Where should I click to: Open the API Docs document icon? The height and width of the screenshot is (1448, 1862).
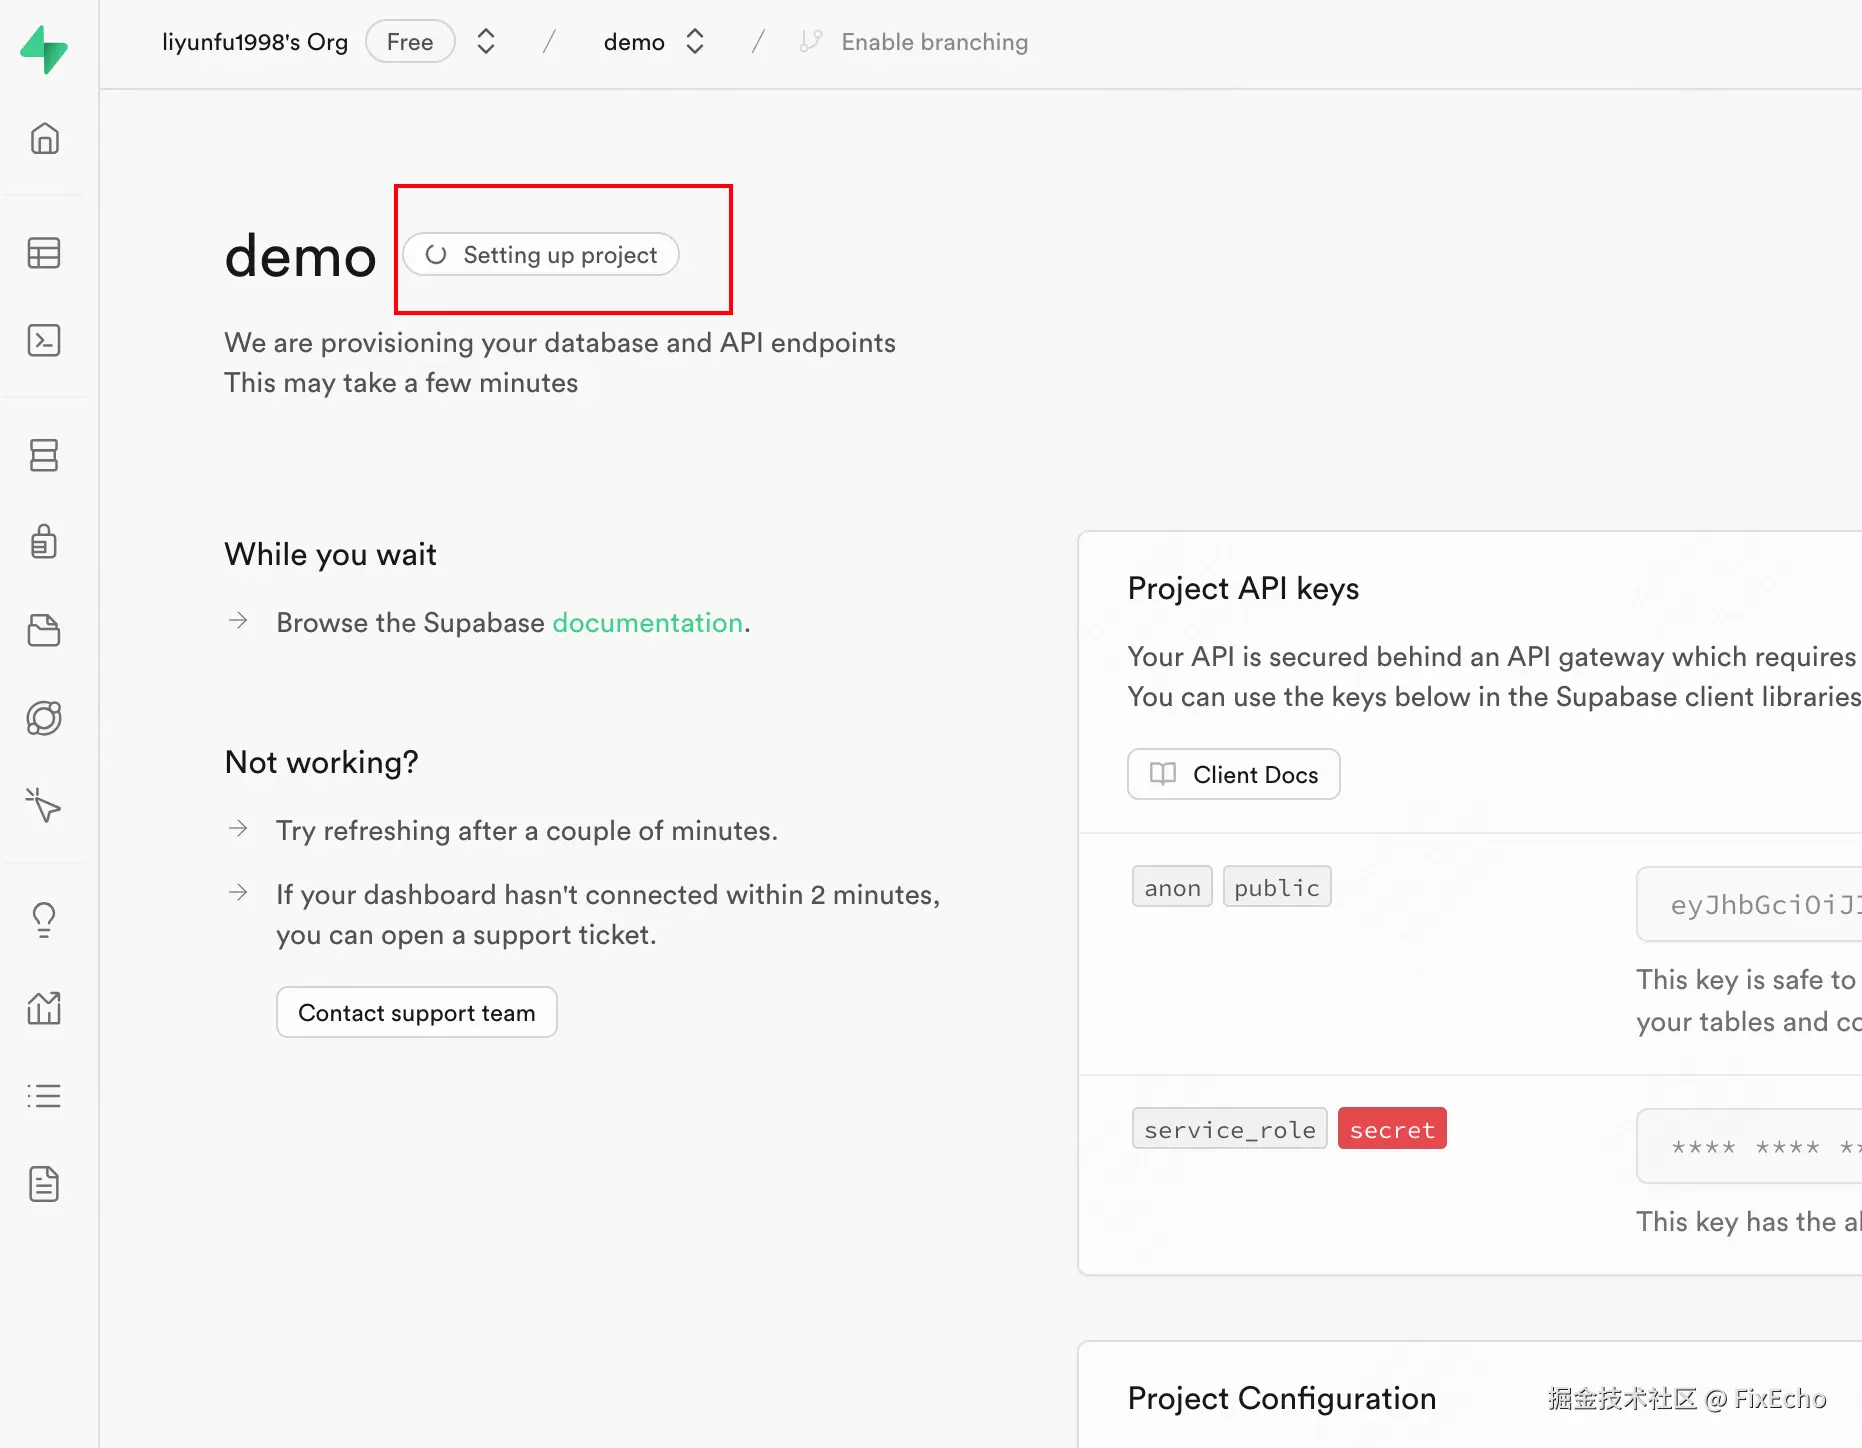click(x=44, y=1184)
